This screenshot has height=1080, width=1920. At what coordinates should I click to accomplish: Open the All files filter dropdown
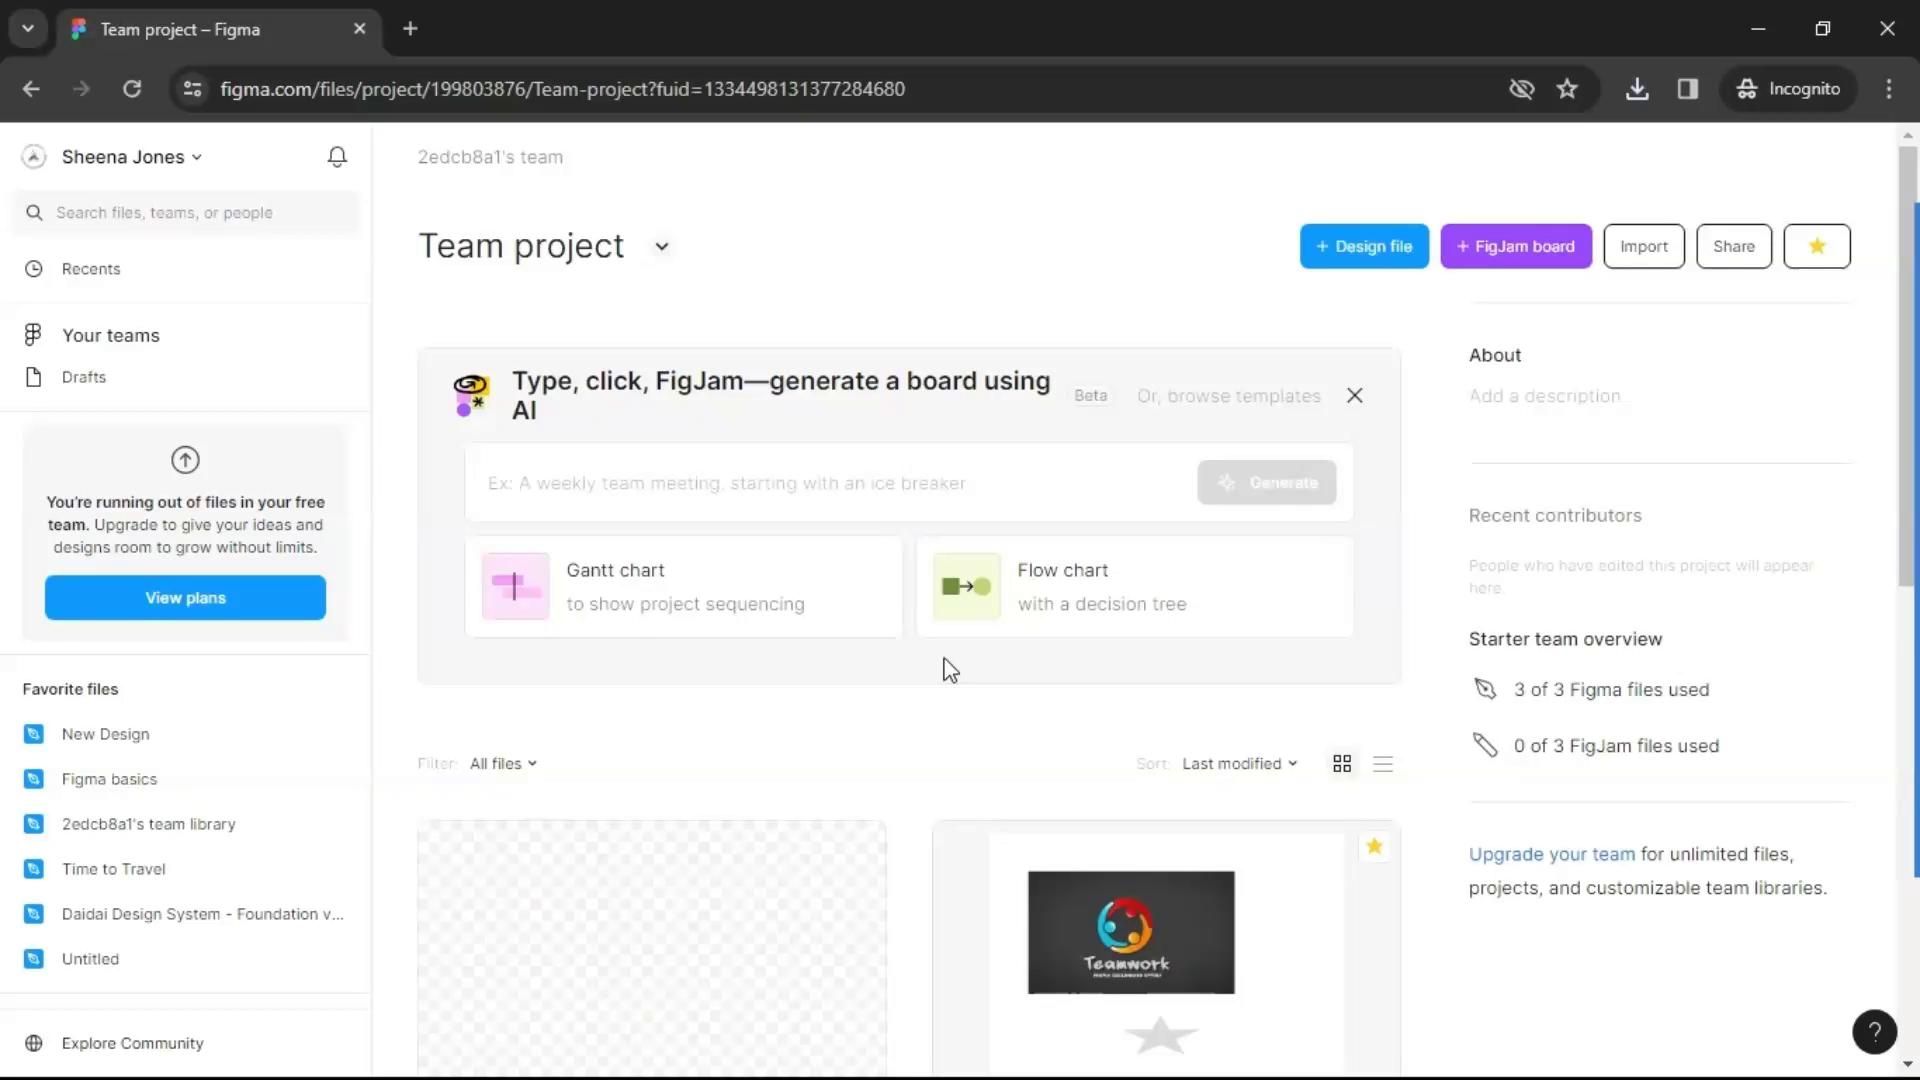tap(503, 764)
